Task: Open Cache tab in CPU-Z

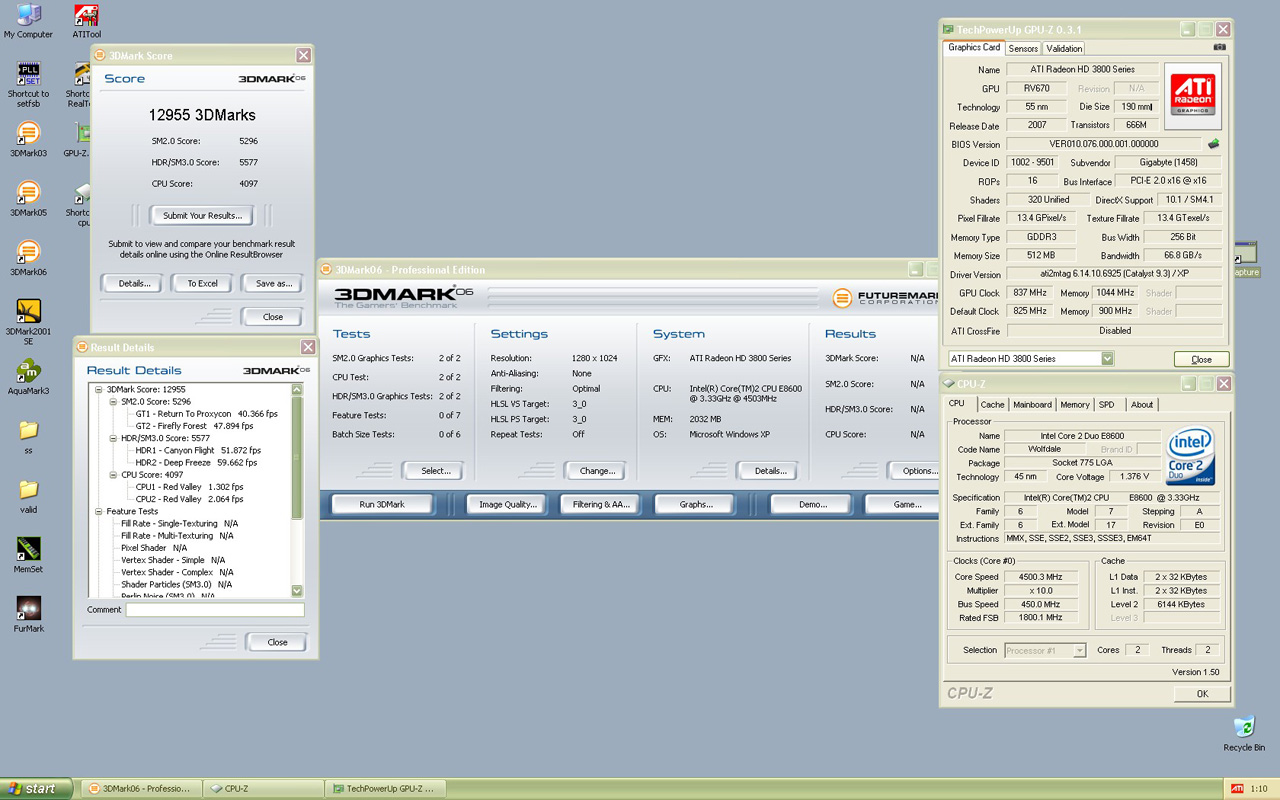Action: 992,405
